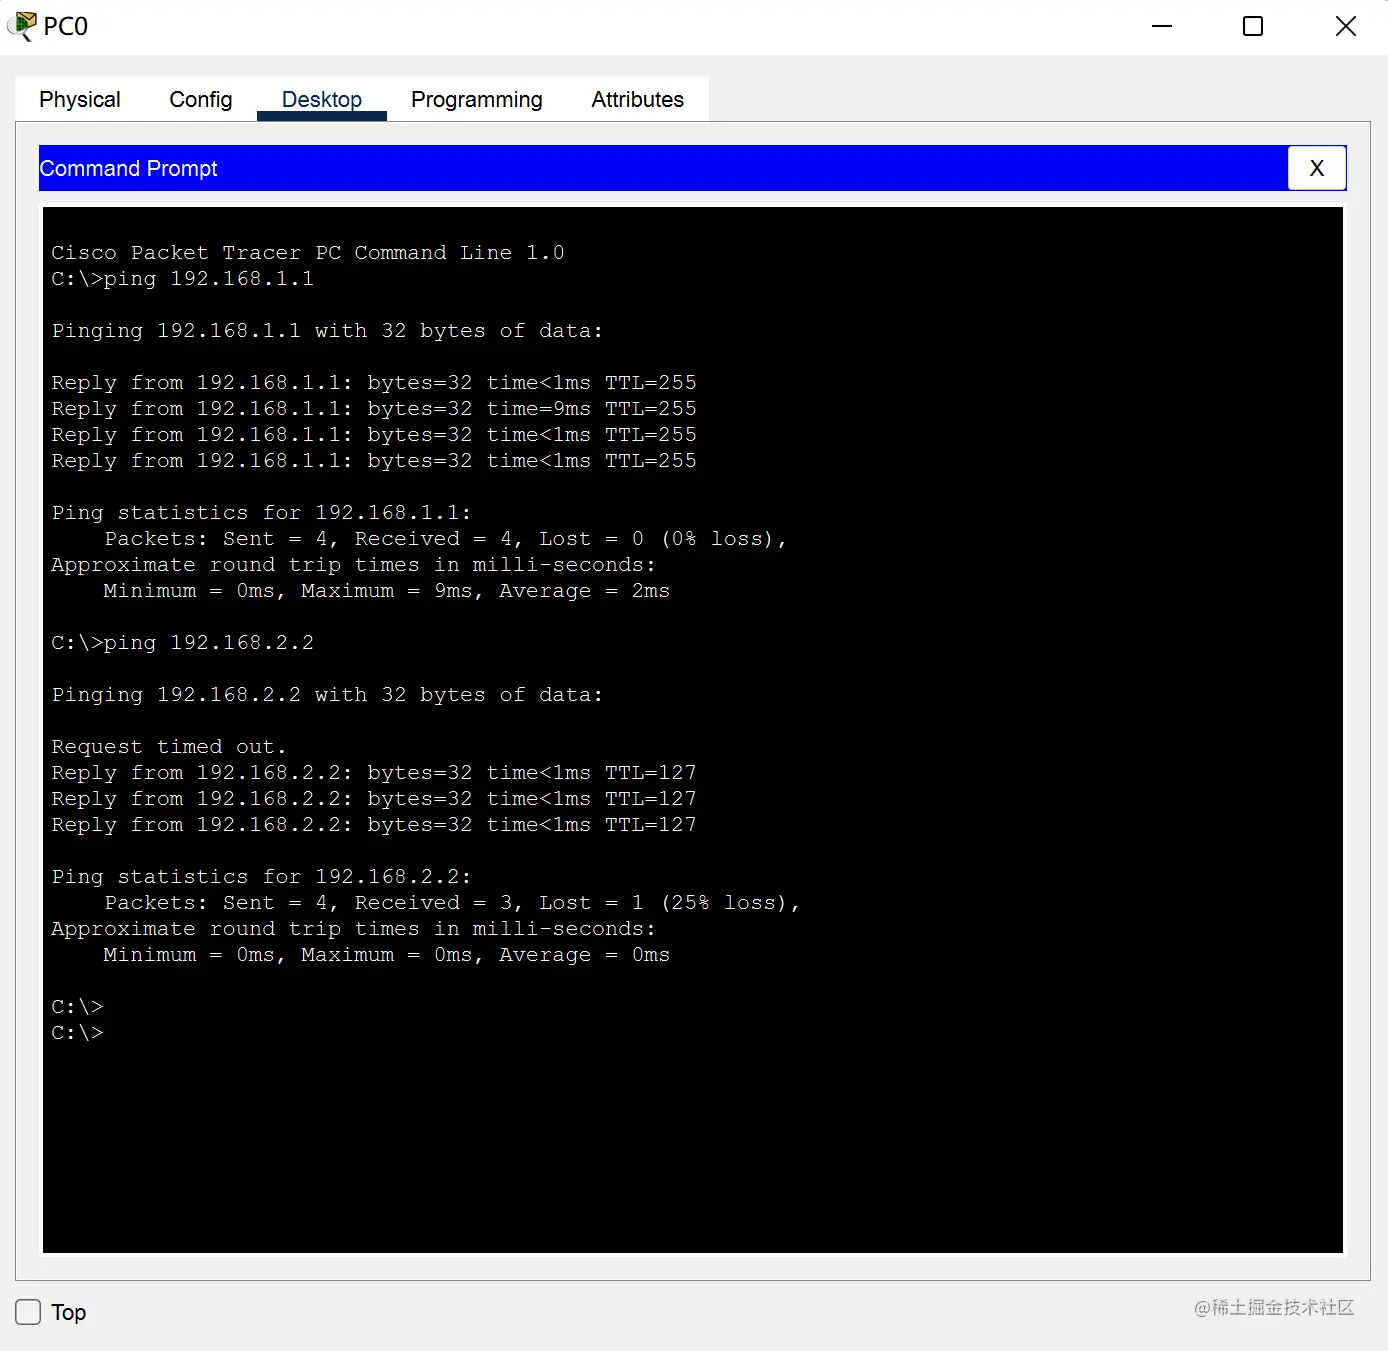Image resolution: width=1388 pixels, height=1351 pixels.
Task: Close the Command Prompt with X button
Action: coord(1317,168)
